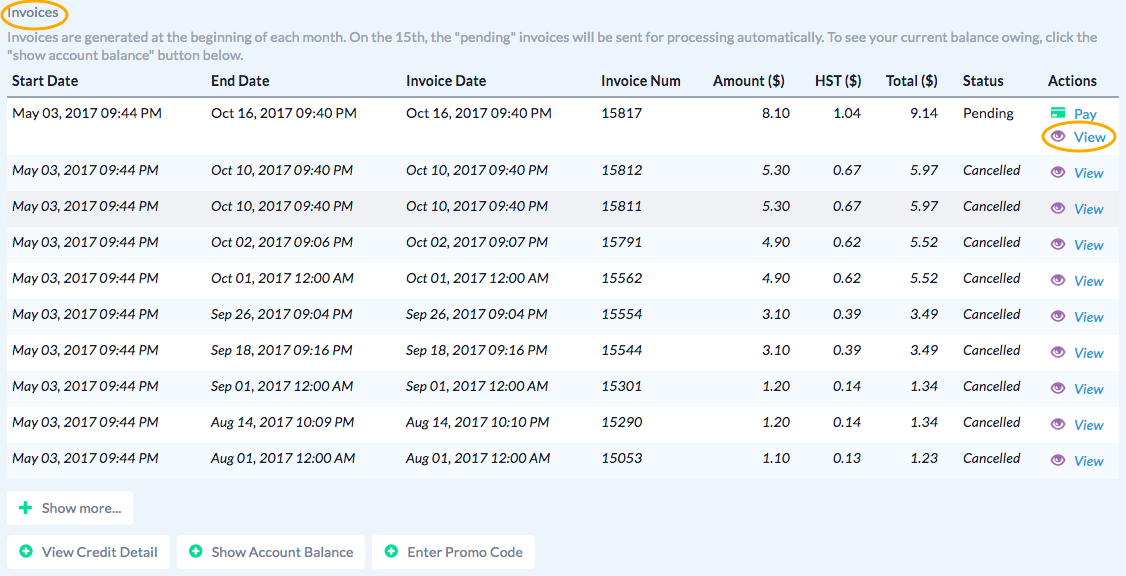Click the eye icon for invoice 15791

[1058, 244]
